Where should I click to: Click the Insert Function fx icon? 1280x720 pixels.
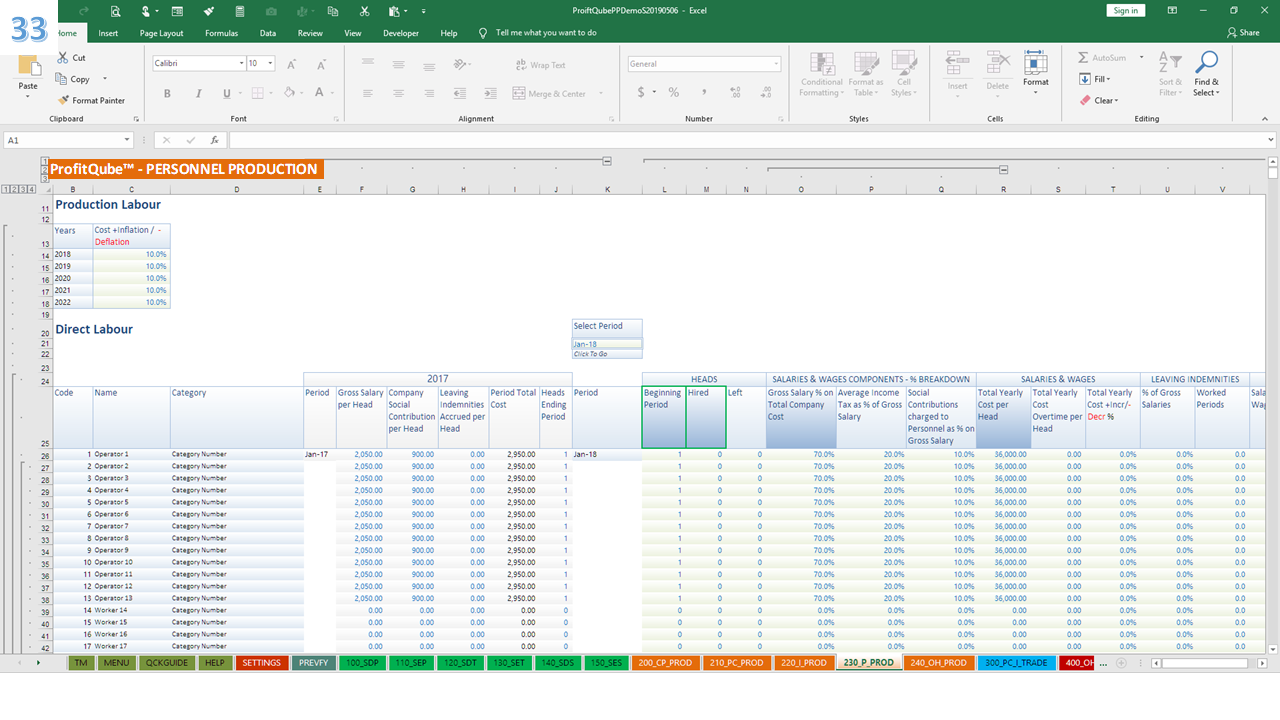tap(214, 140)
